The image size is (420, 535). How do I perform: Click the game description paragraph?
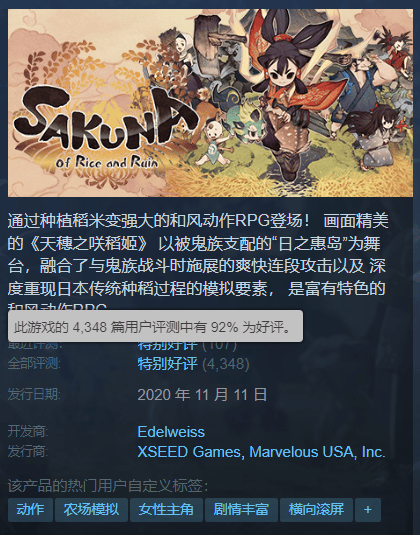pos(198,261)
